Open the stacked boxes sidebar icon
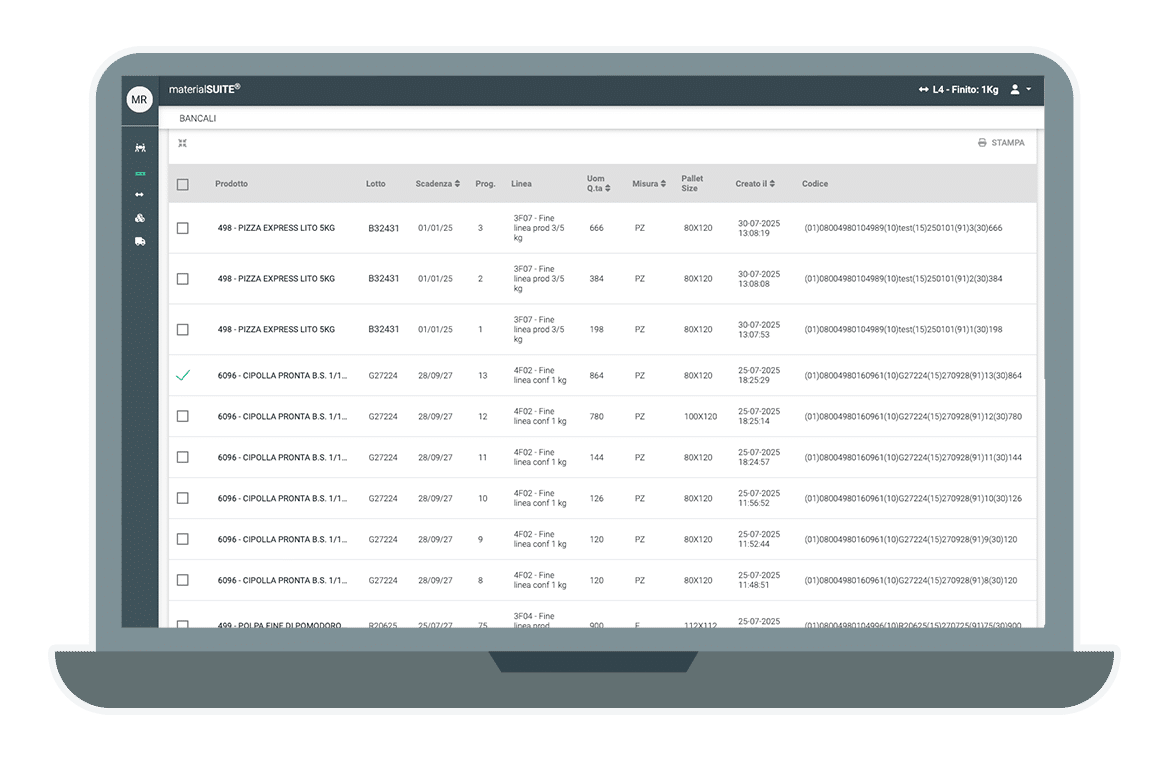This screenshot has height=766, width=1170. coord(140,218)
